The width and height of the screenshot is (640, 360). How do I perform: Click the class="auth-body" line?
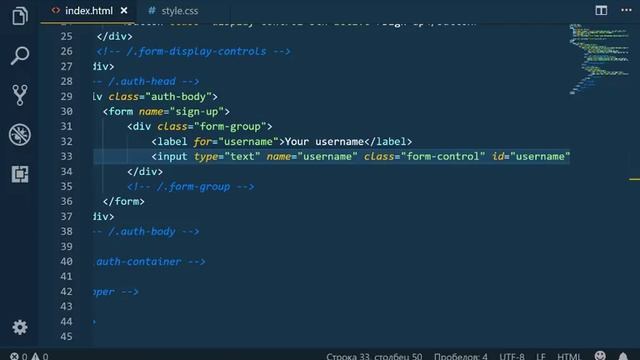[155, 97]
